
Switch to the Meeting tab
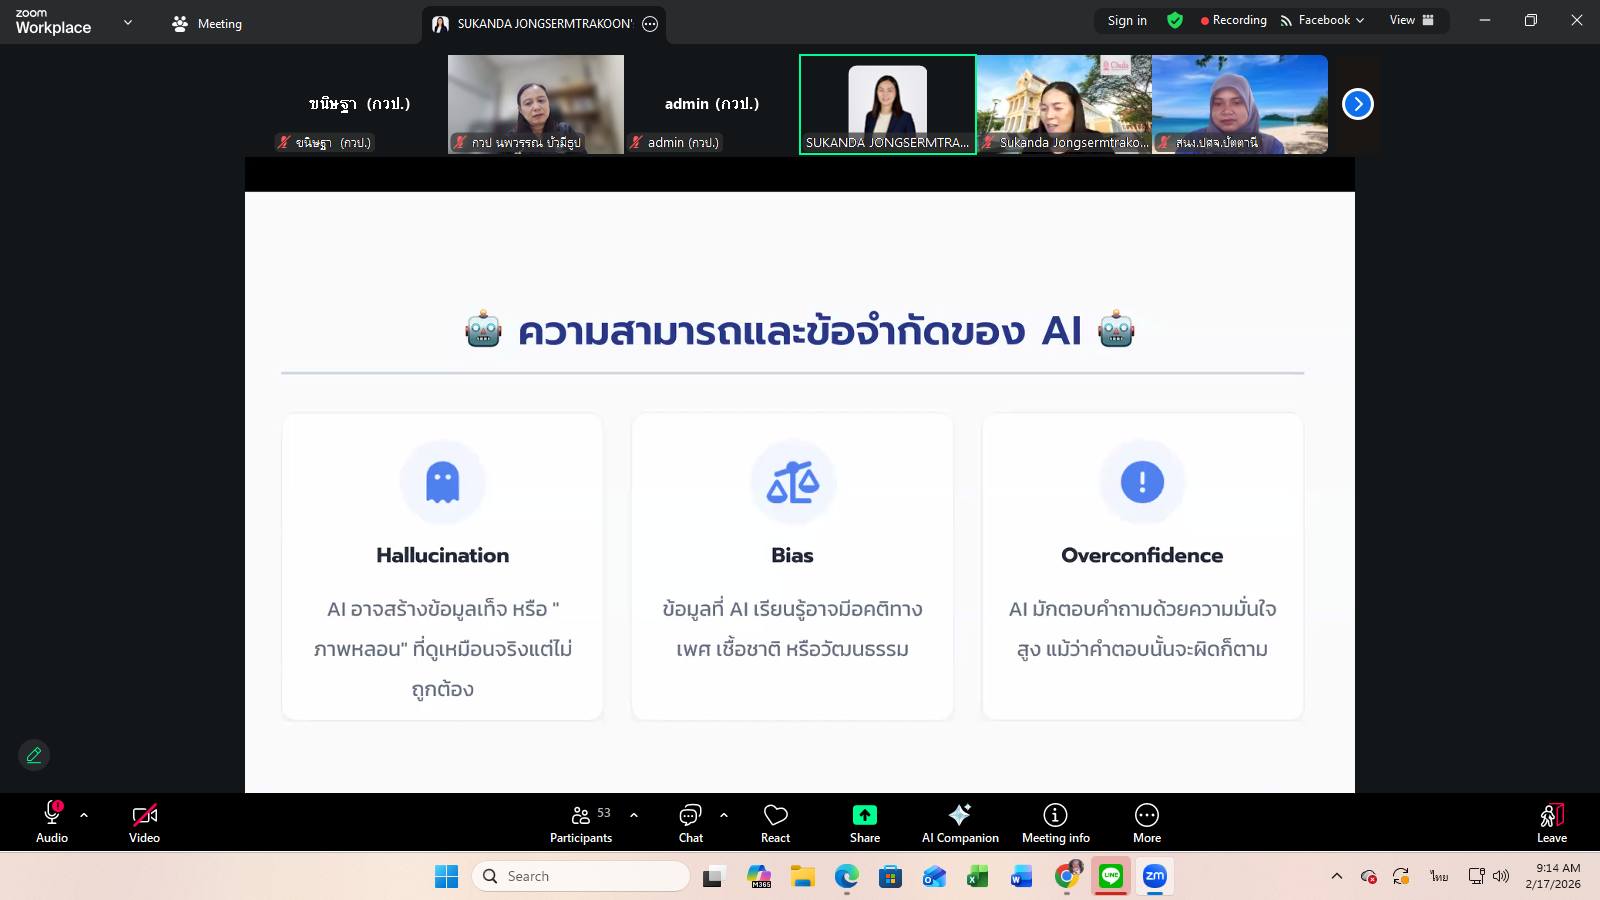[207, 23]
